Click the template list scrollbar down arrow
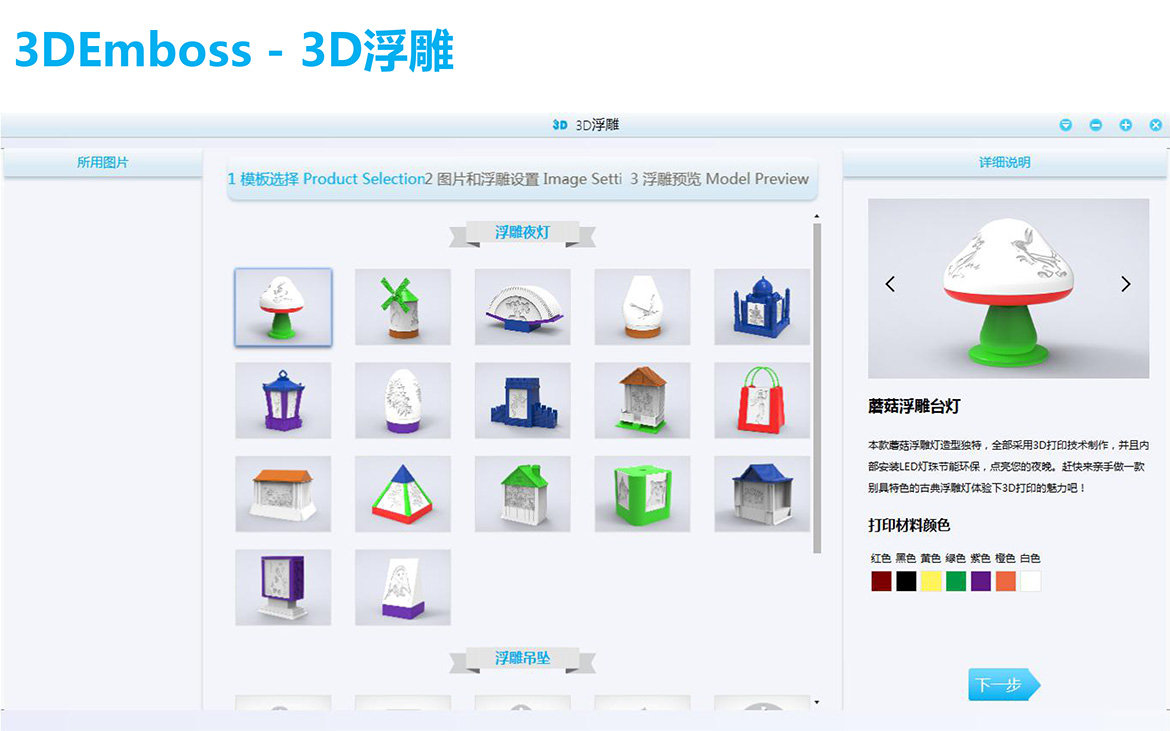 point(816,702)
